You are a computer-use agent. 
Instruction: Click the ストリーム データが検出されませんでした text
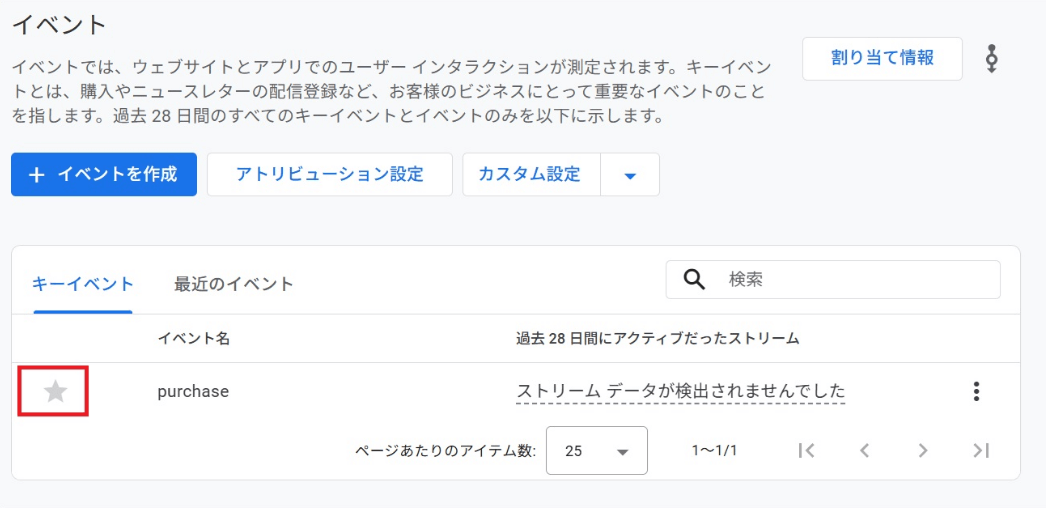click(x=680, y=391)
